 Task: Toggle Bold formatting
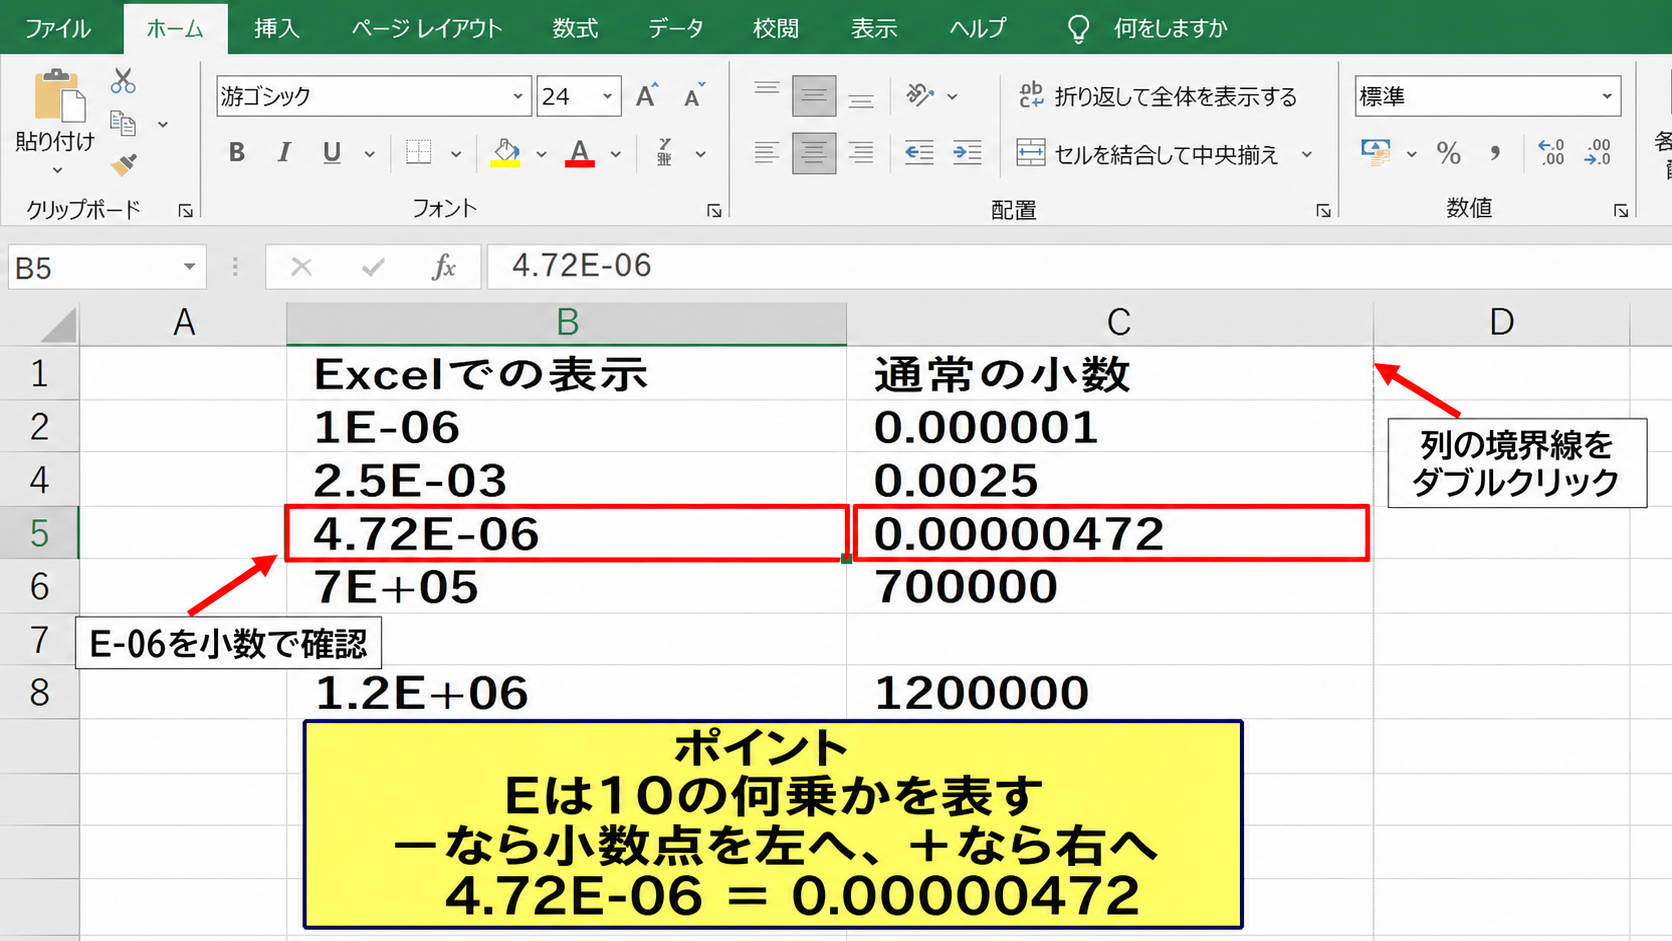(x=237, y=153)
